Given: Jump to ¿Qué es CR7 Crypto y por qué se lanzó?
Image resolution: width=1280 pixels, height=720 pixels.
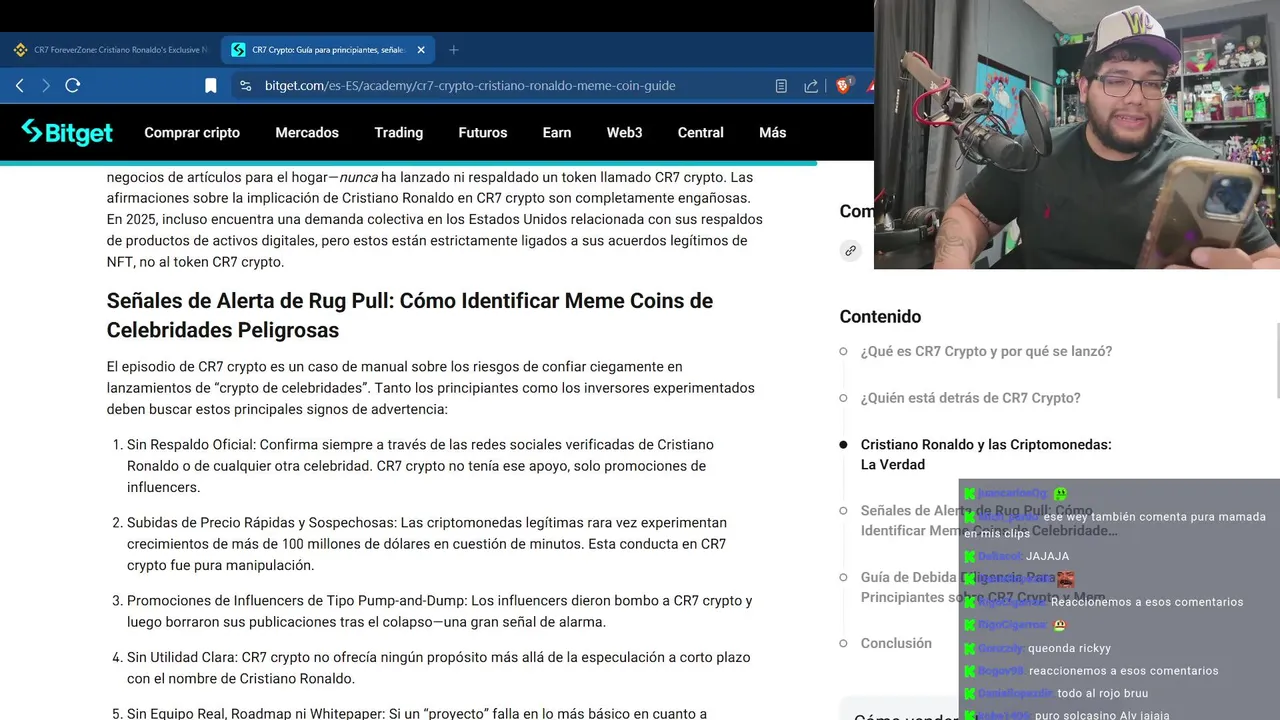Looking at the screenshot, I should coord(986,351).
